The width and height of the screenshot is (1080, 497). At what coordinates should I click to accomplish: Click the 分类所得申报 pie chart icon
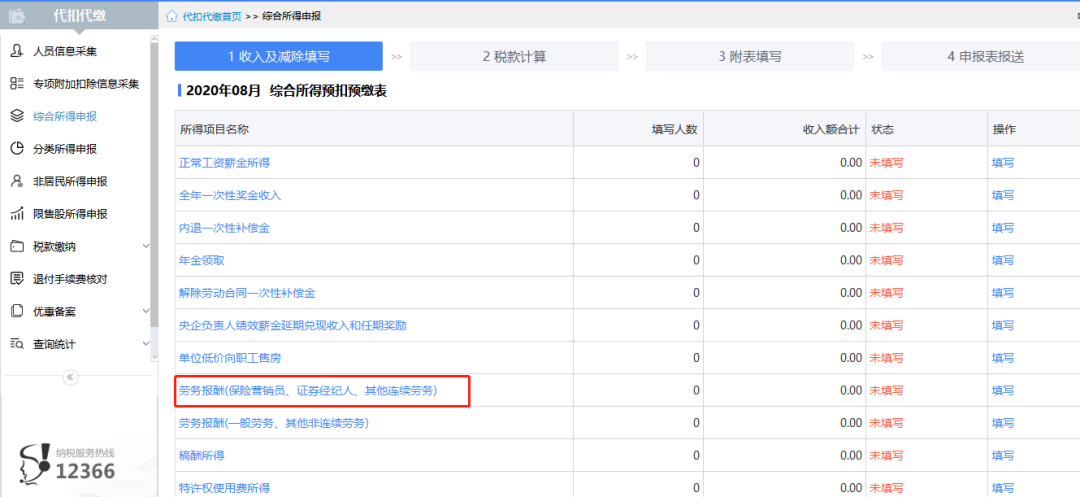(x=17, y=149)
